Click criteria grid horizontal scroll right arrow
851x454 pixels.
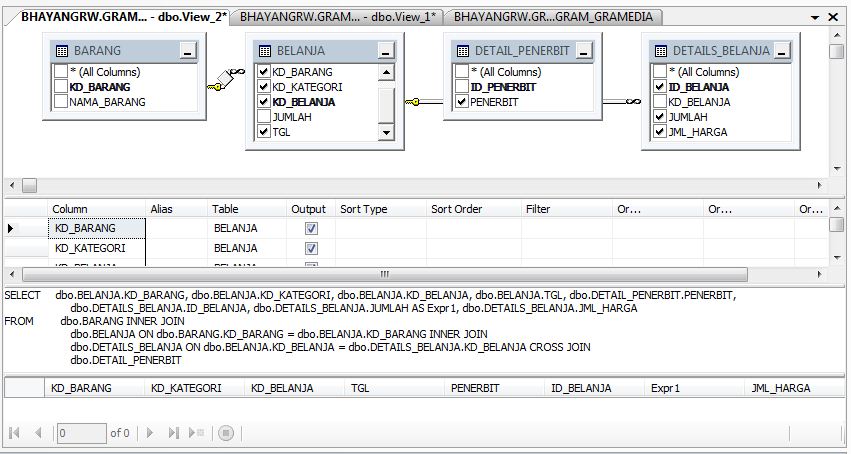tap(820, 274)
